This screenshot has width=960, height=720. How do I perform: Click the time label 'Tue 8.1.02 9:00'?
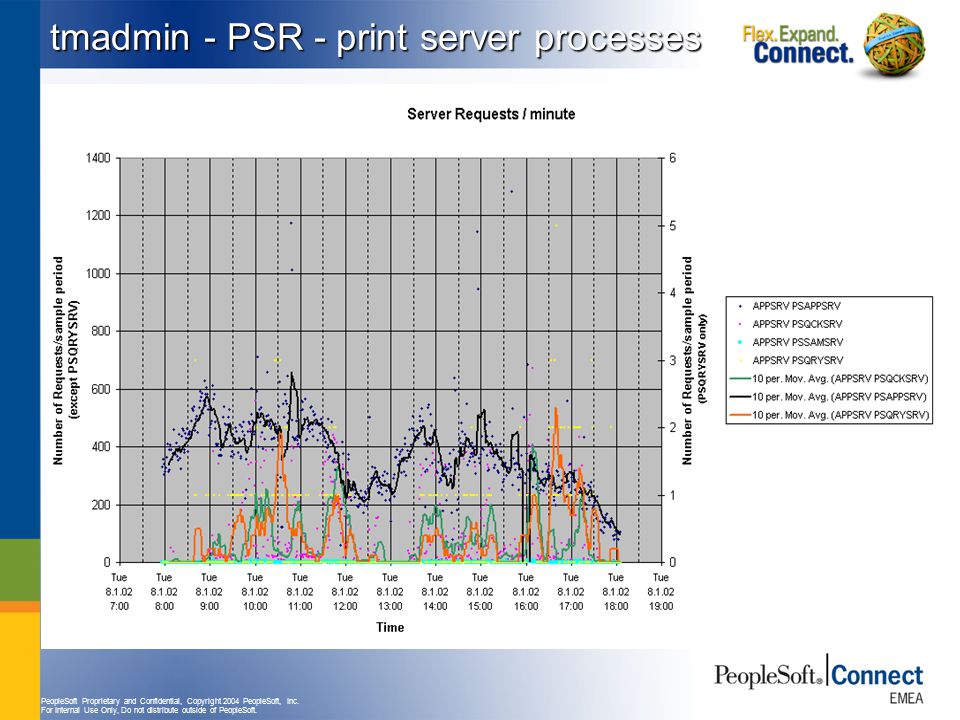tap(209, 591)
